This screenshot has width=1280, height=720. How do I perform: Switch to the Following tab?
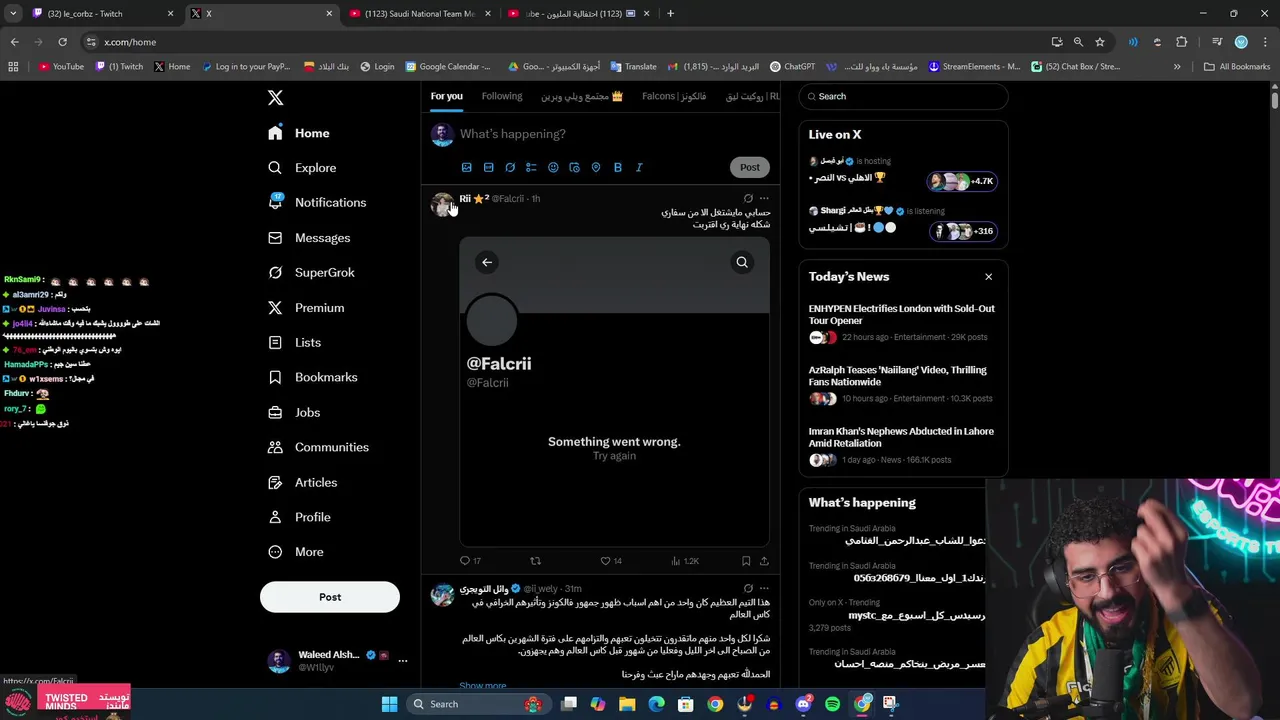tap(502, 96)
